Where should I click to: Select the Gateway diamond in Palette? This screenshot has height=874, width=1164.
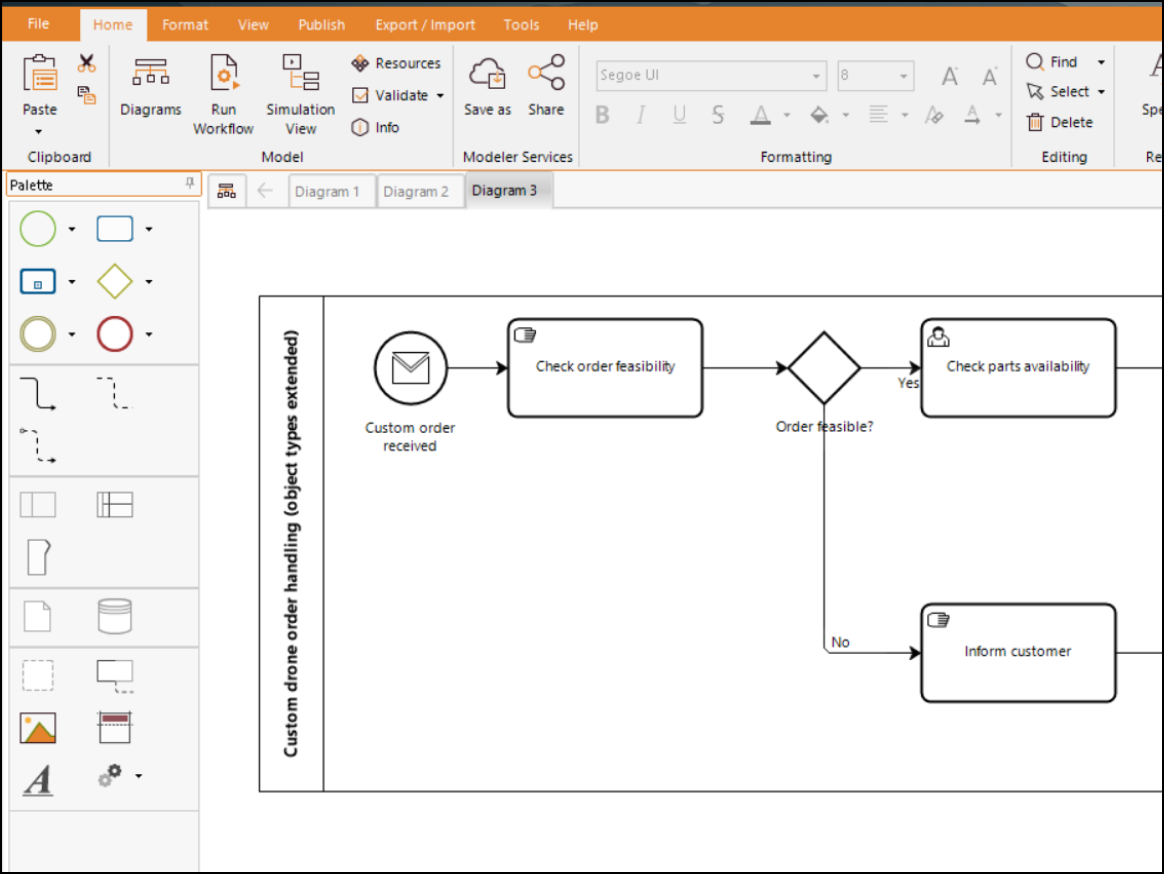[x=114, y=281]
